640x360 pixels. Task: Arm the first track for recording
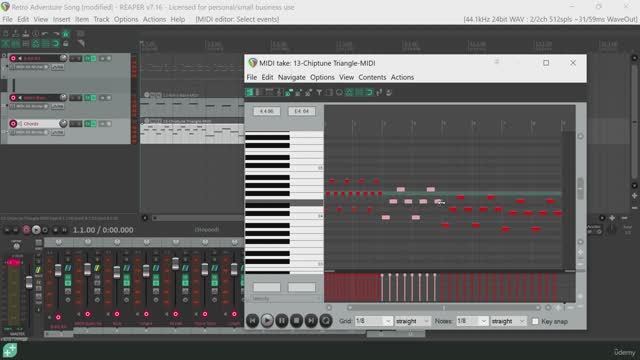coord(13,58)
